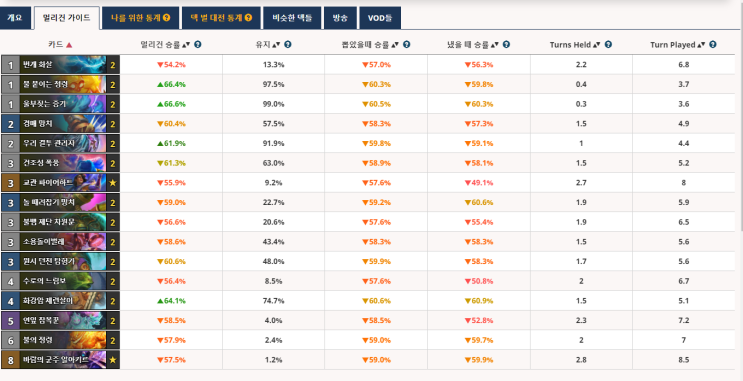This screenshot has height=381, width=743.
Task: Open help icon for 유지 column
Action: pyautogui.click(x=288, y=45)
